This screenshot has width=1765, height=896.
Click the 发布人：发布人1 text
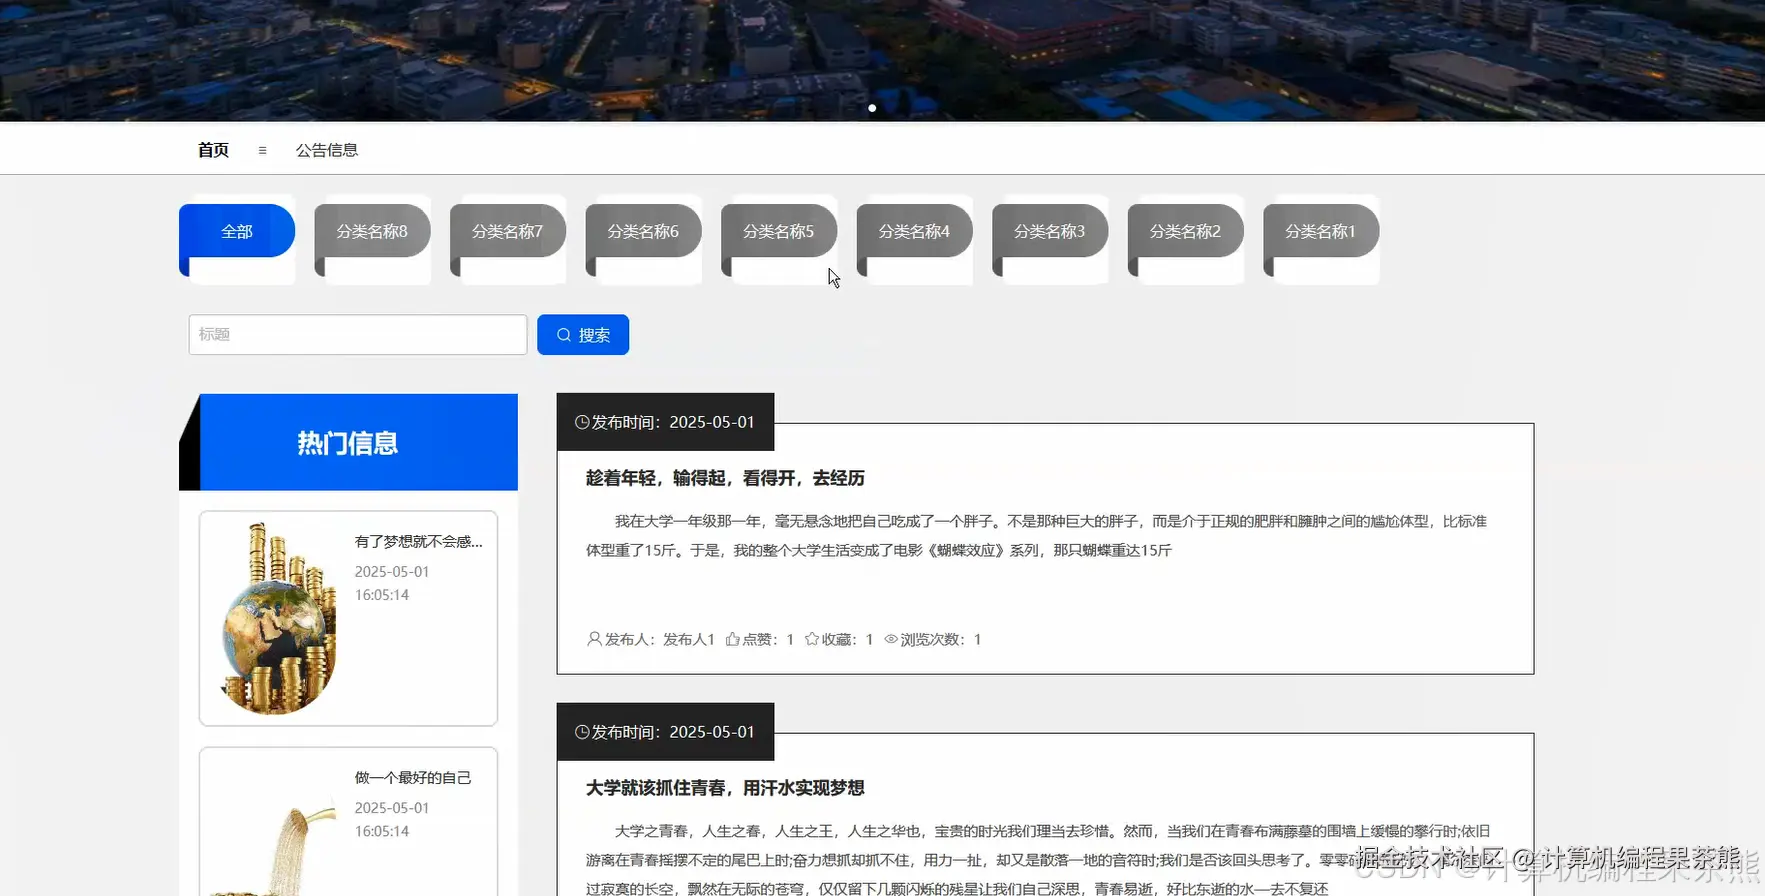(x=660, y=639)
